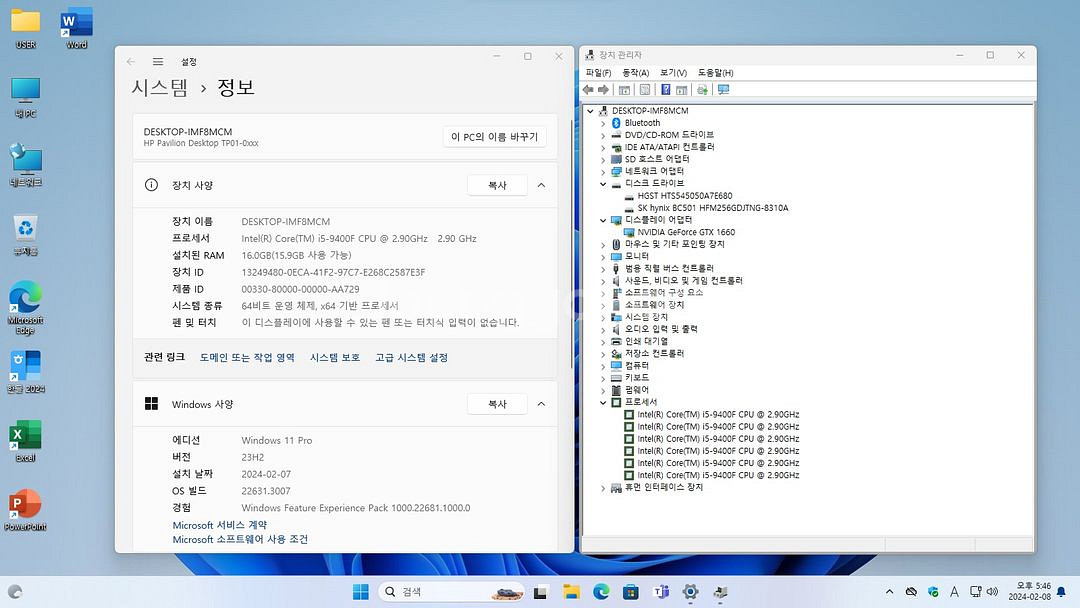The width and height of the screenshot is (1080, 608).
Task: Expand the Bluetooth node
Action: (603, 123)
